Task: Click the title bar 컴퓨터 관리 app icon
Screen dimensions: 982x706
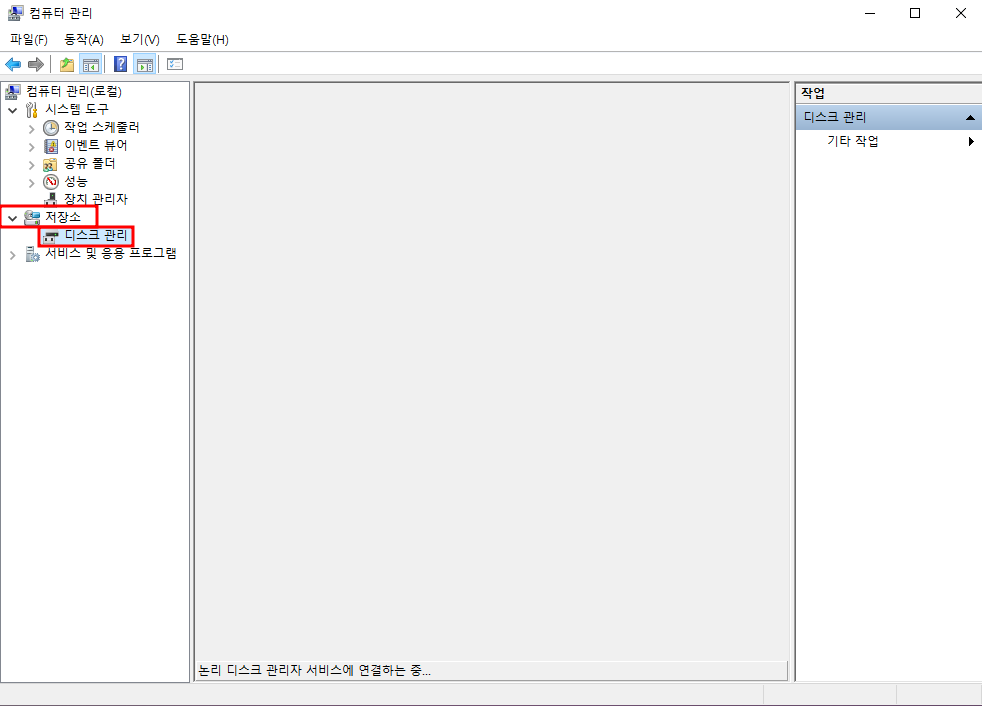Action: pyautogui.click(x=15, y=13)
